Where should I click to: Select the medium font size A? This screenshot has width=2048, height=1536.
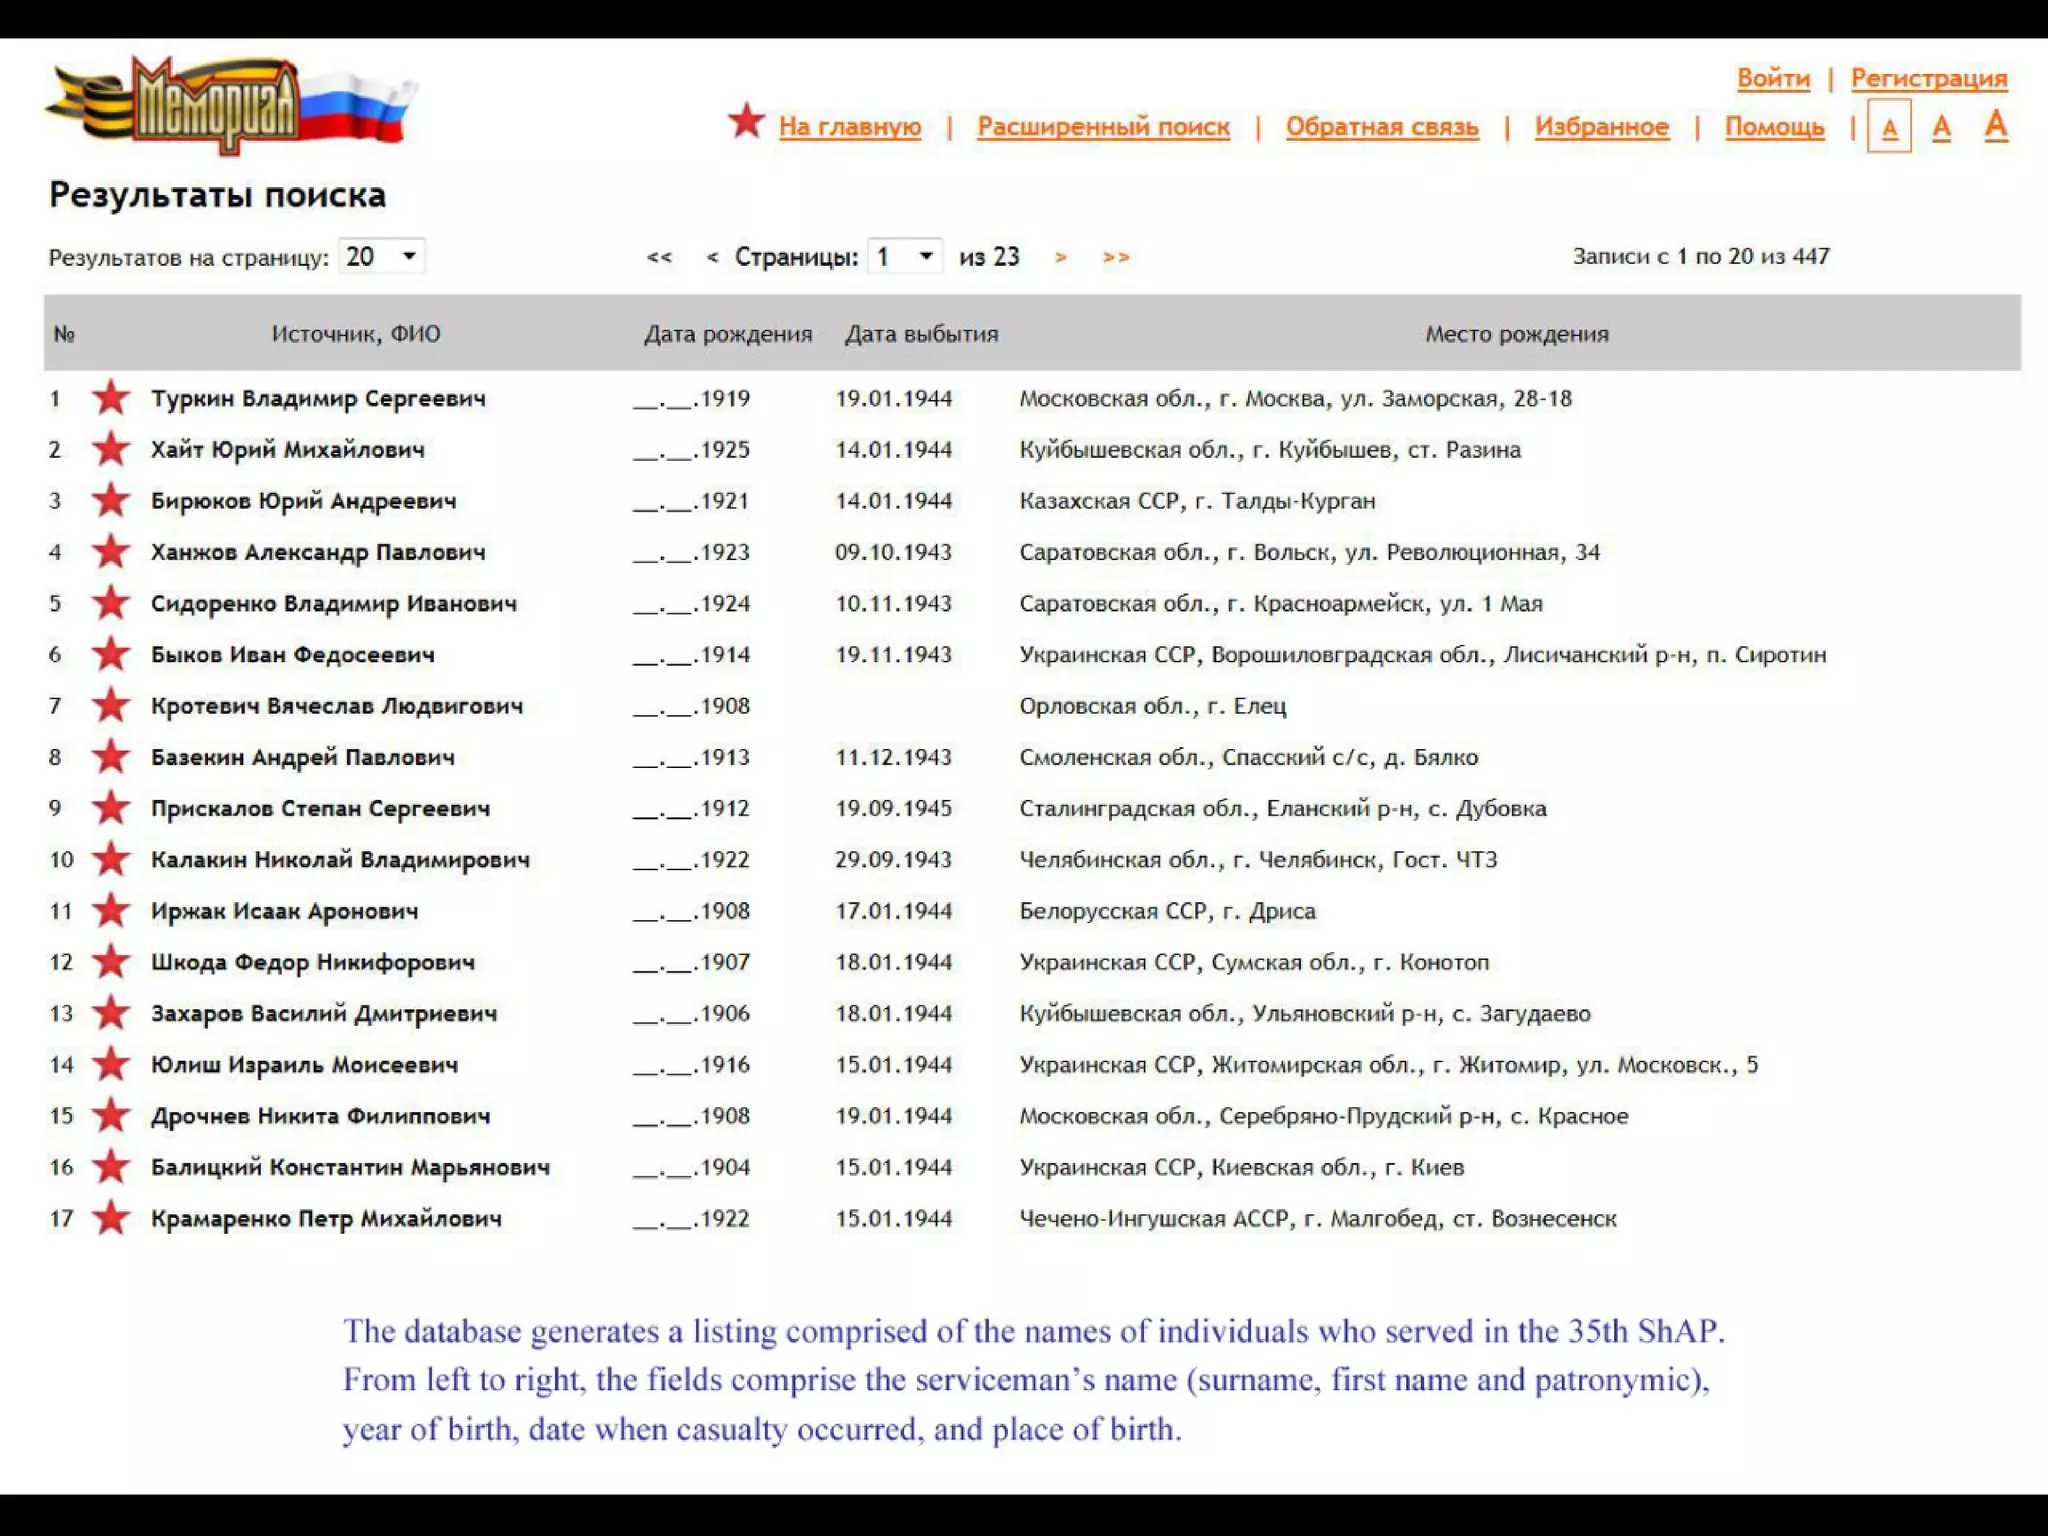tap(1941, 127)
